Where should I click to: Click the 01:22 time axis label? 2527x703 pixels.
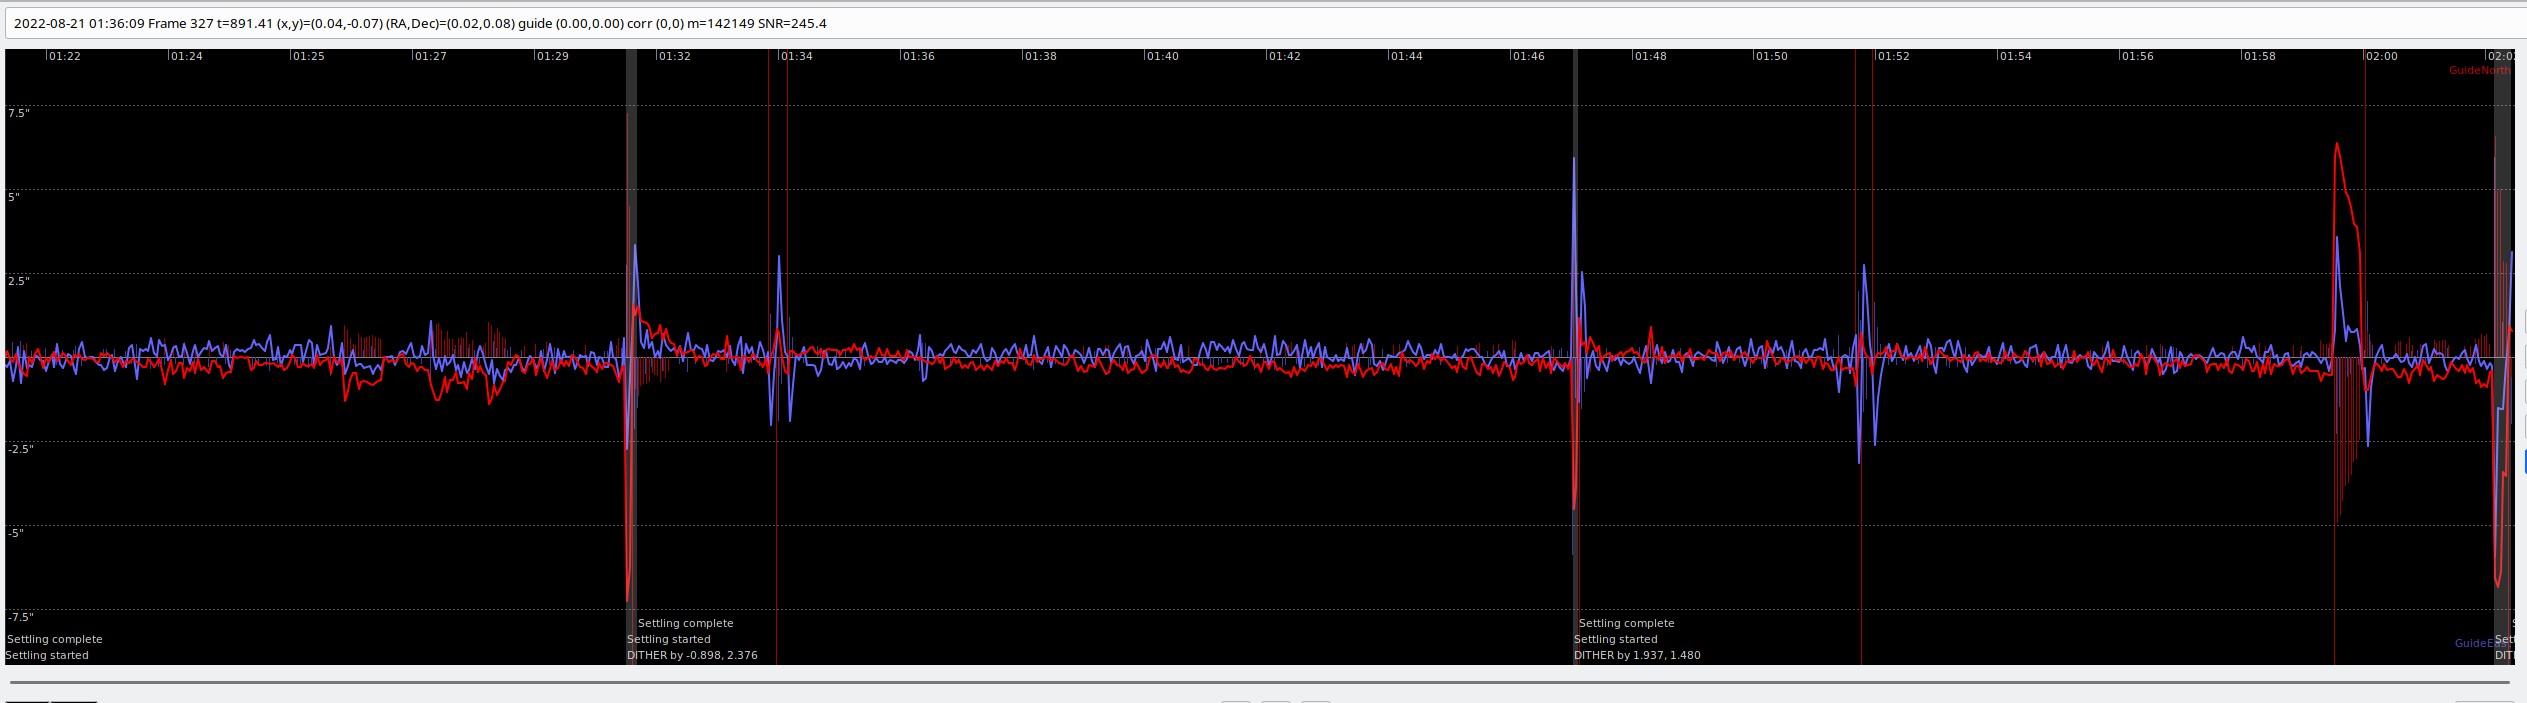coord(65,56)
